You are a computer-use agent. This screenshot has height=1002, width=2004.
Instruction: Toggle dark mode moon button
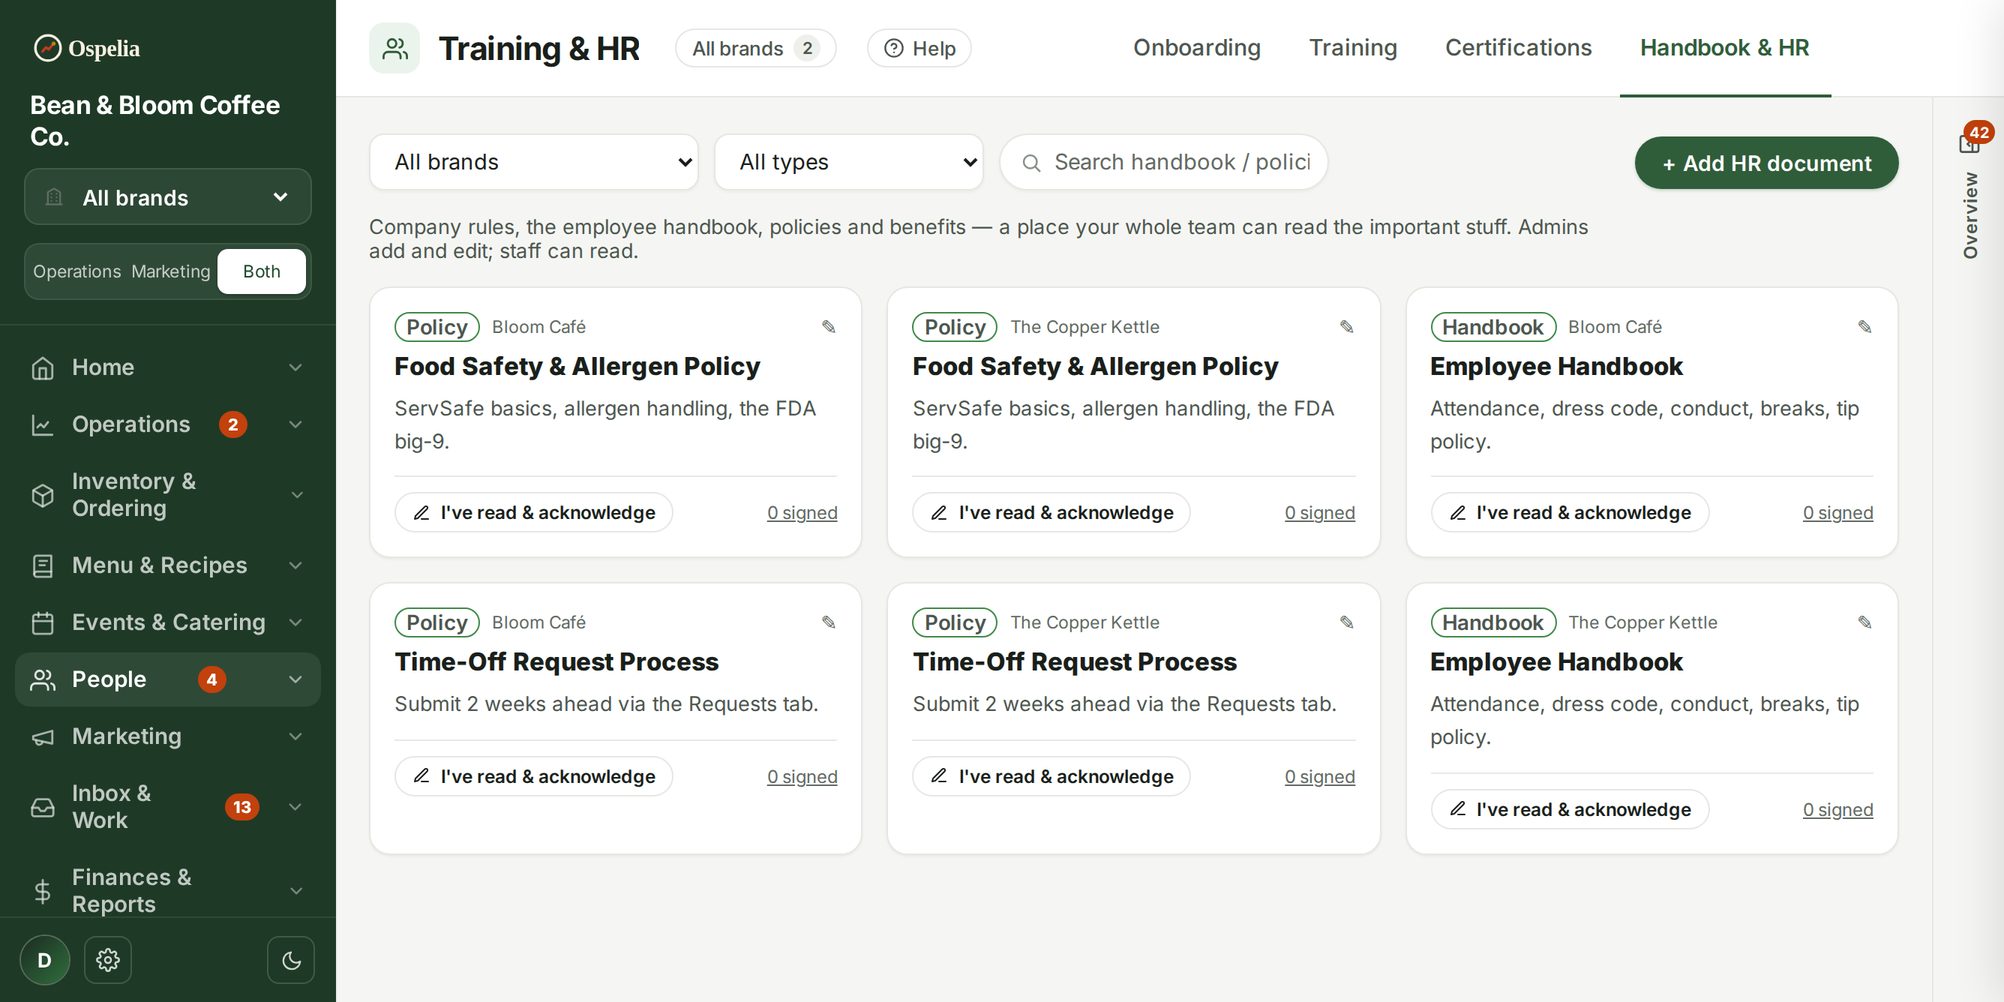pyautogui.click(x=291, y=960)
